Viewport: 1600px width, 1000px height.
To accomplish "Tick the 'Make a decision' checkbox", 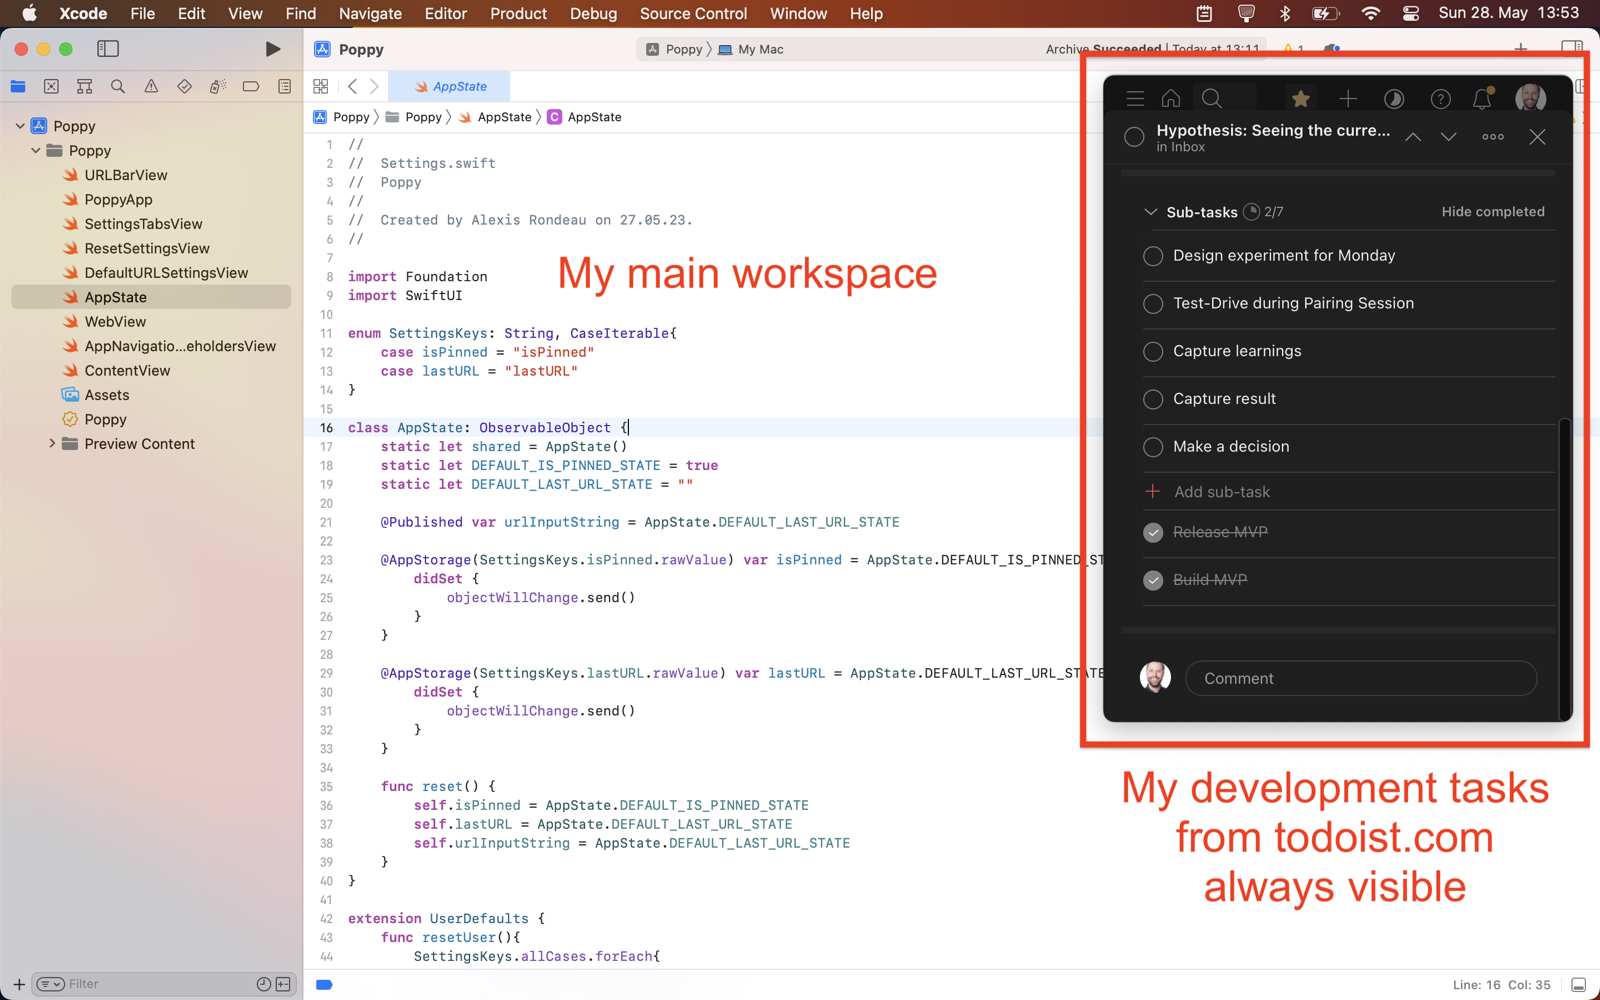I will pyautogui.click(x=1153, y=447).
